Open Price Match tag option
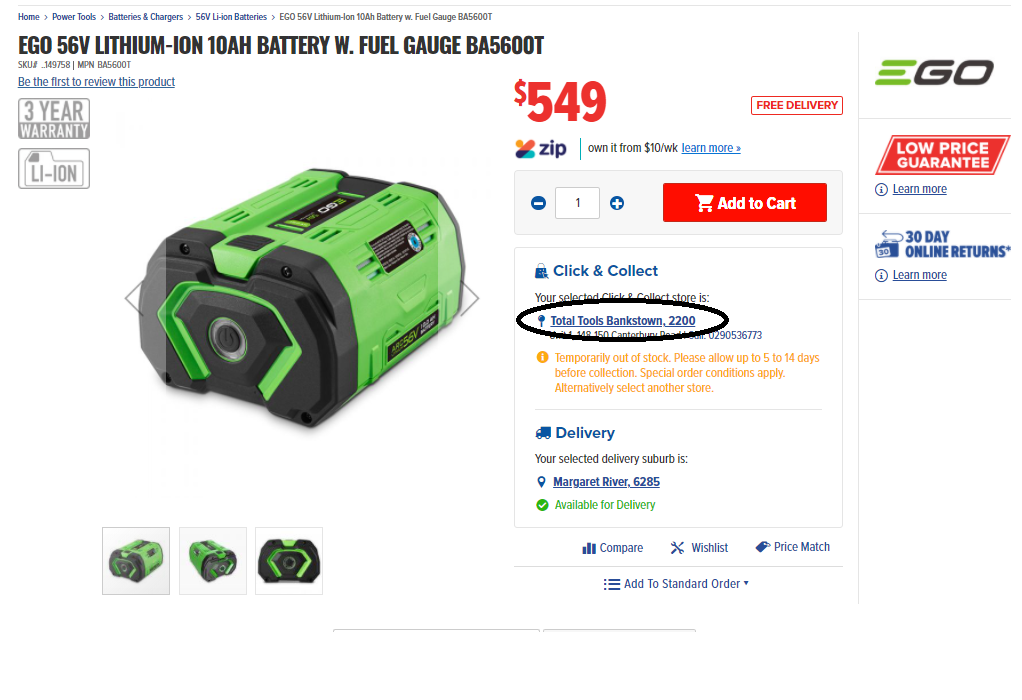 point(793,547)
